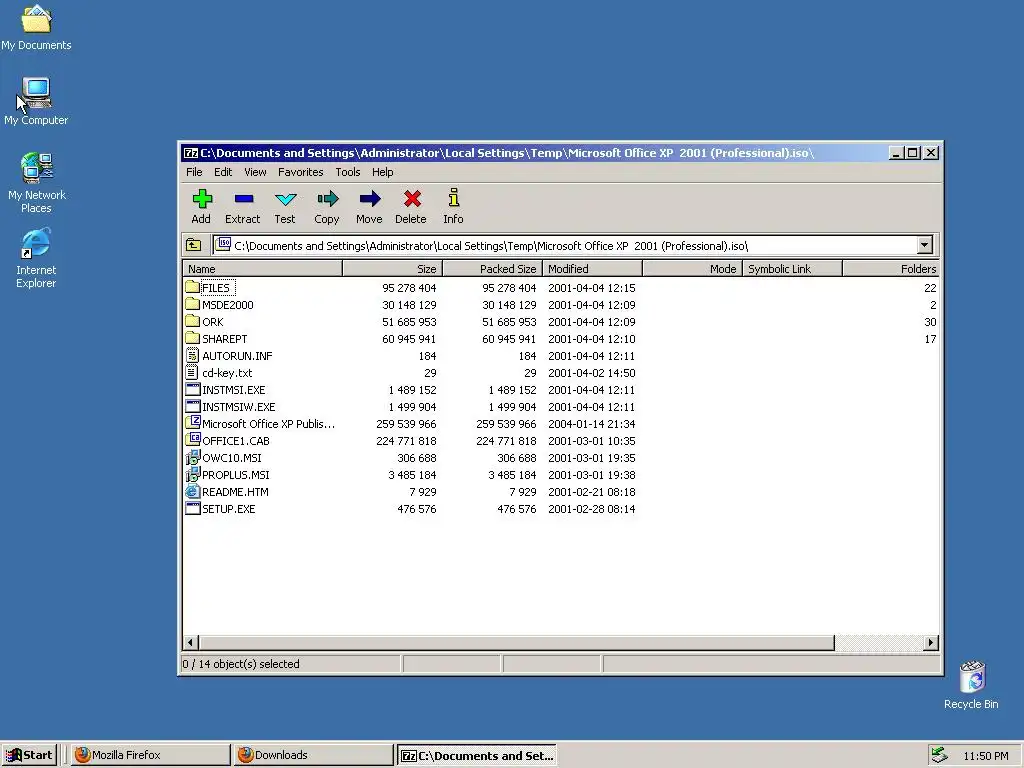Screen dimensions: 1024x768
Task: Select the INSTMSIW.EXE icon
Action: click(192, 406)
